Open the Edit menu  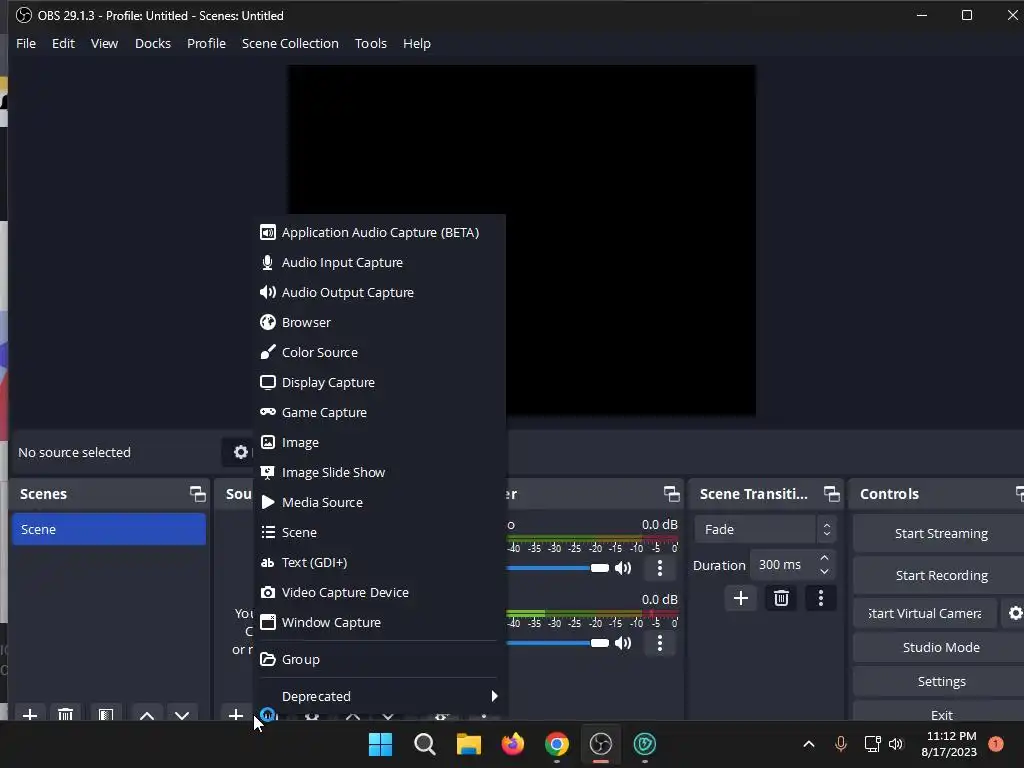point(63,44)
